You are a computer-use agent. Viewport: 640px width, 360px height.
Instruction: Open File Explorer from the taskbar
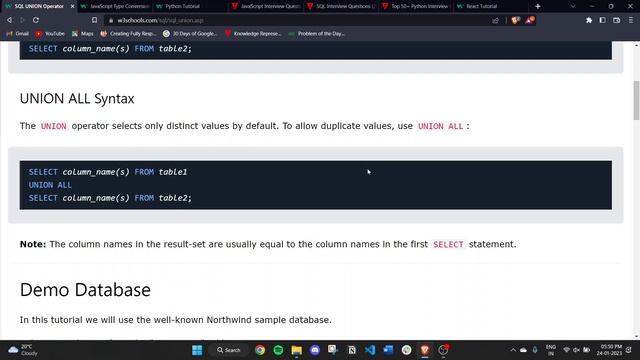pos(297,350)
